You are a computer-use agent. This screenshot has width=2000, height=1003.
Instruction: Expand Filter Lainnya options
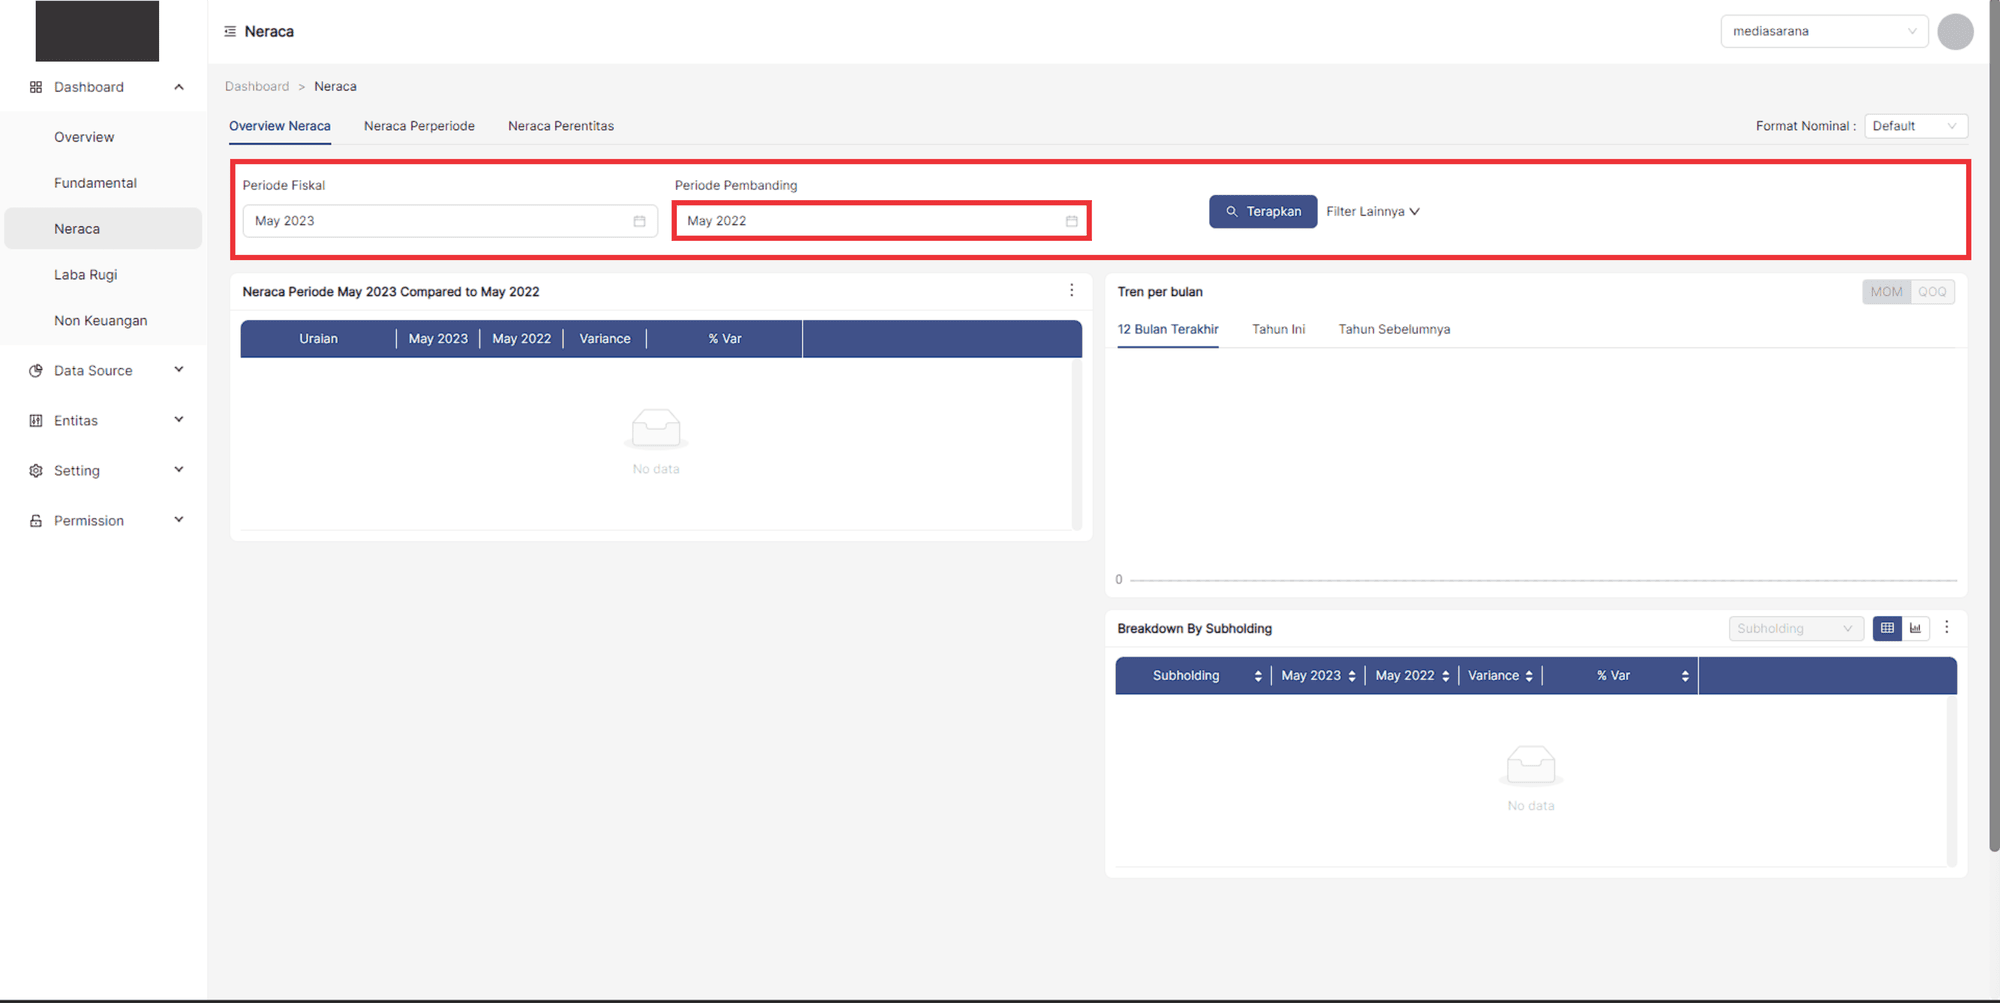[x=1372, y=212]
